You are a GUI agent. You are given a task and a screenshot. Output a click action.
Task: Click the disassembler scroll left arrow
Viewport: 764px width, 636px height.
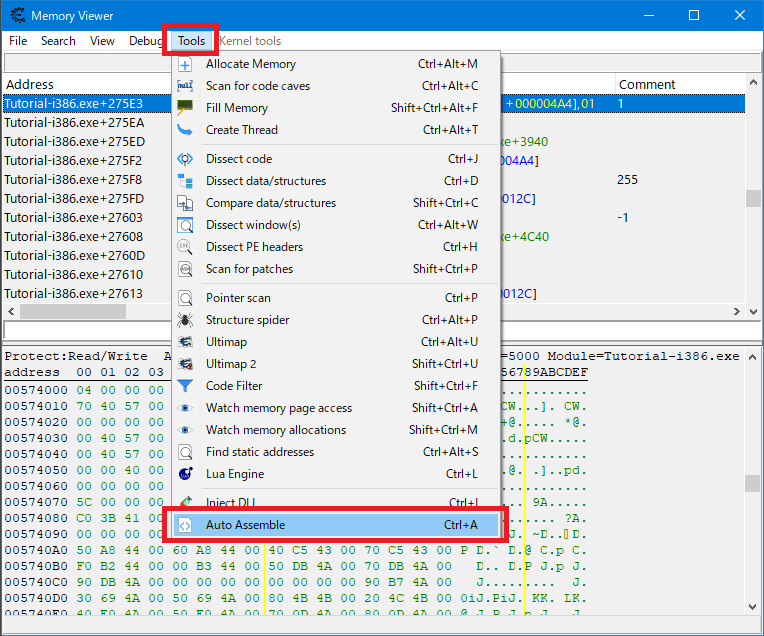(11, 311)
